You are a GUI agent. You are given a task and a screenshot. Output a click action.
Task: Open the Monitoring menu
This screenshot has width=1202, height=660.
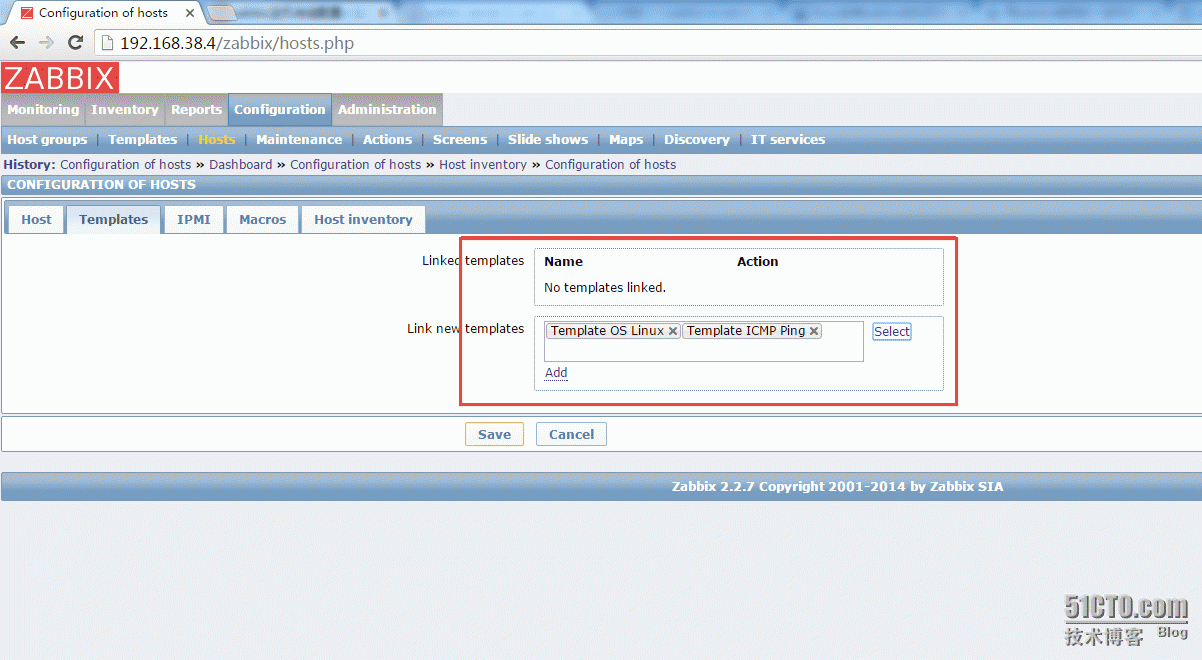[43, 110]
